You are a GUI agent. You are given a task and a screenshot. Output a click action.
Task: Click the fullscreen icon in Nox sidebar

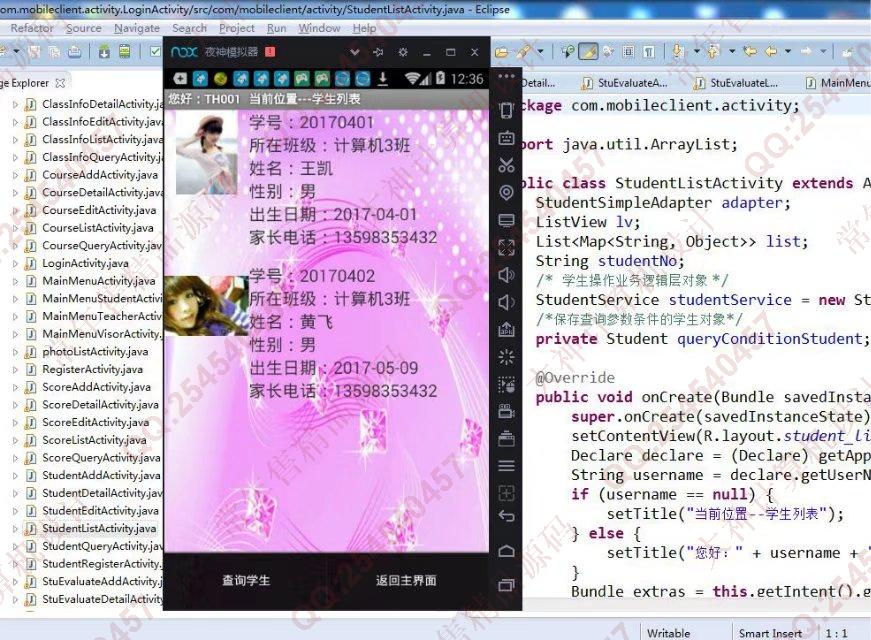coord(506,247)
